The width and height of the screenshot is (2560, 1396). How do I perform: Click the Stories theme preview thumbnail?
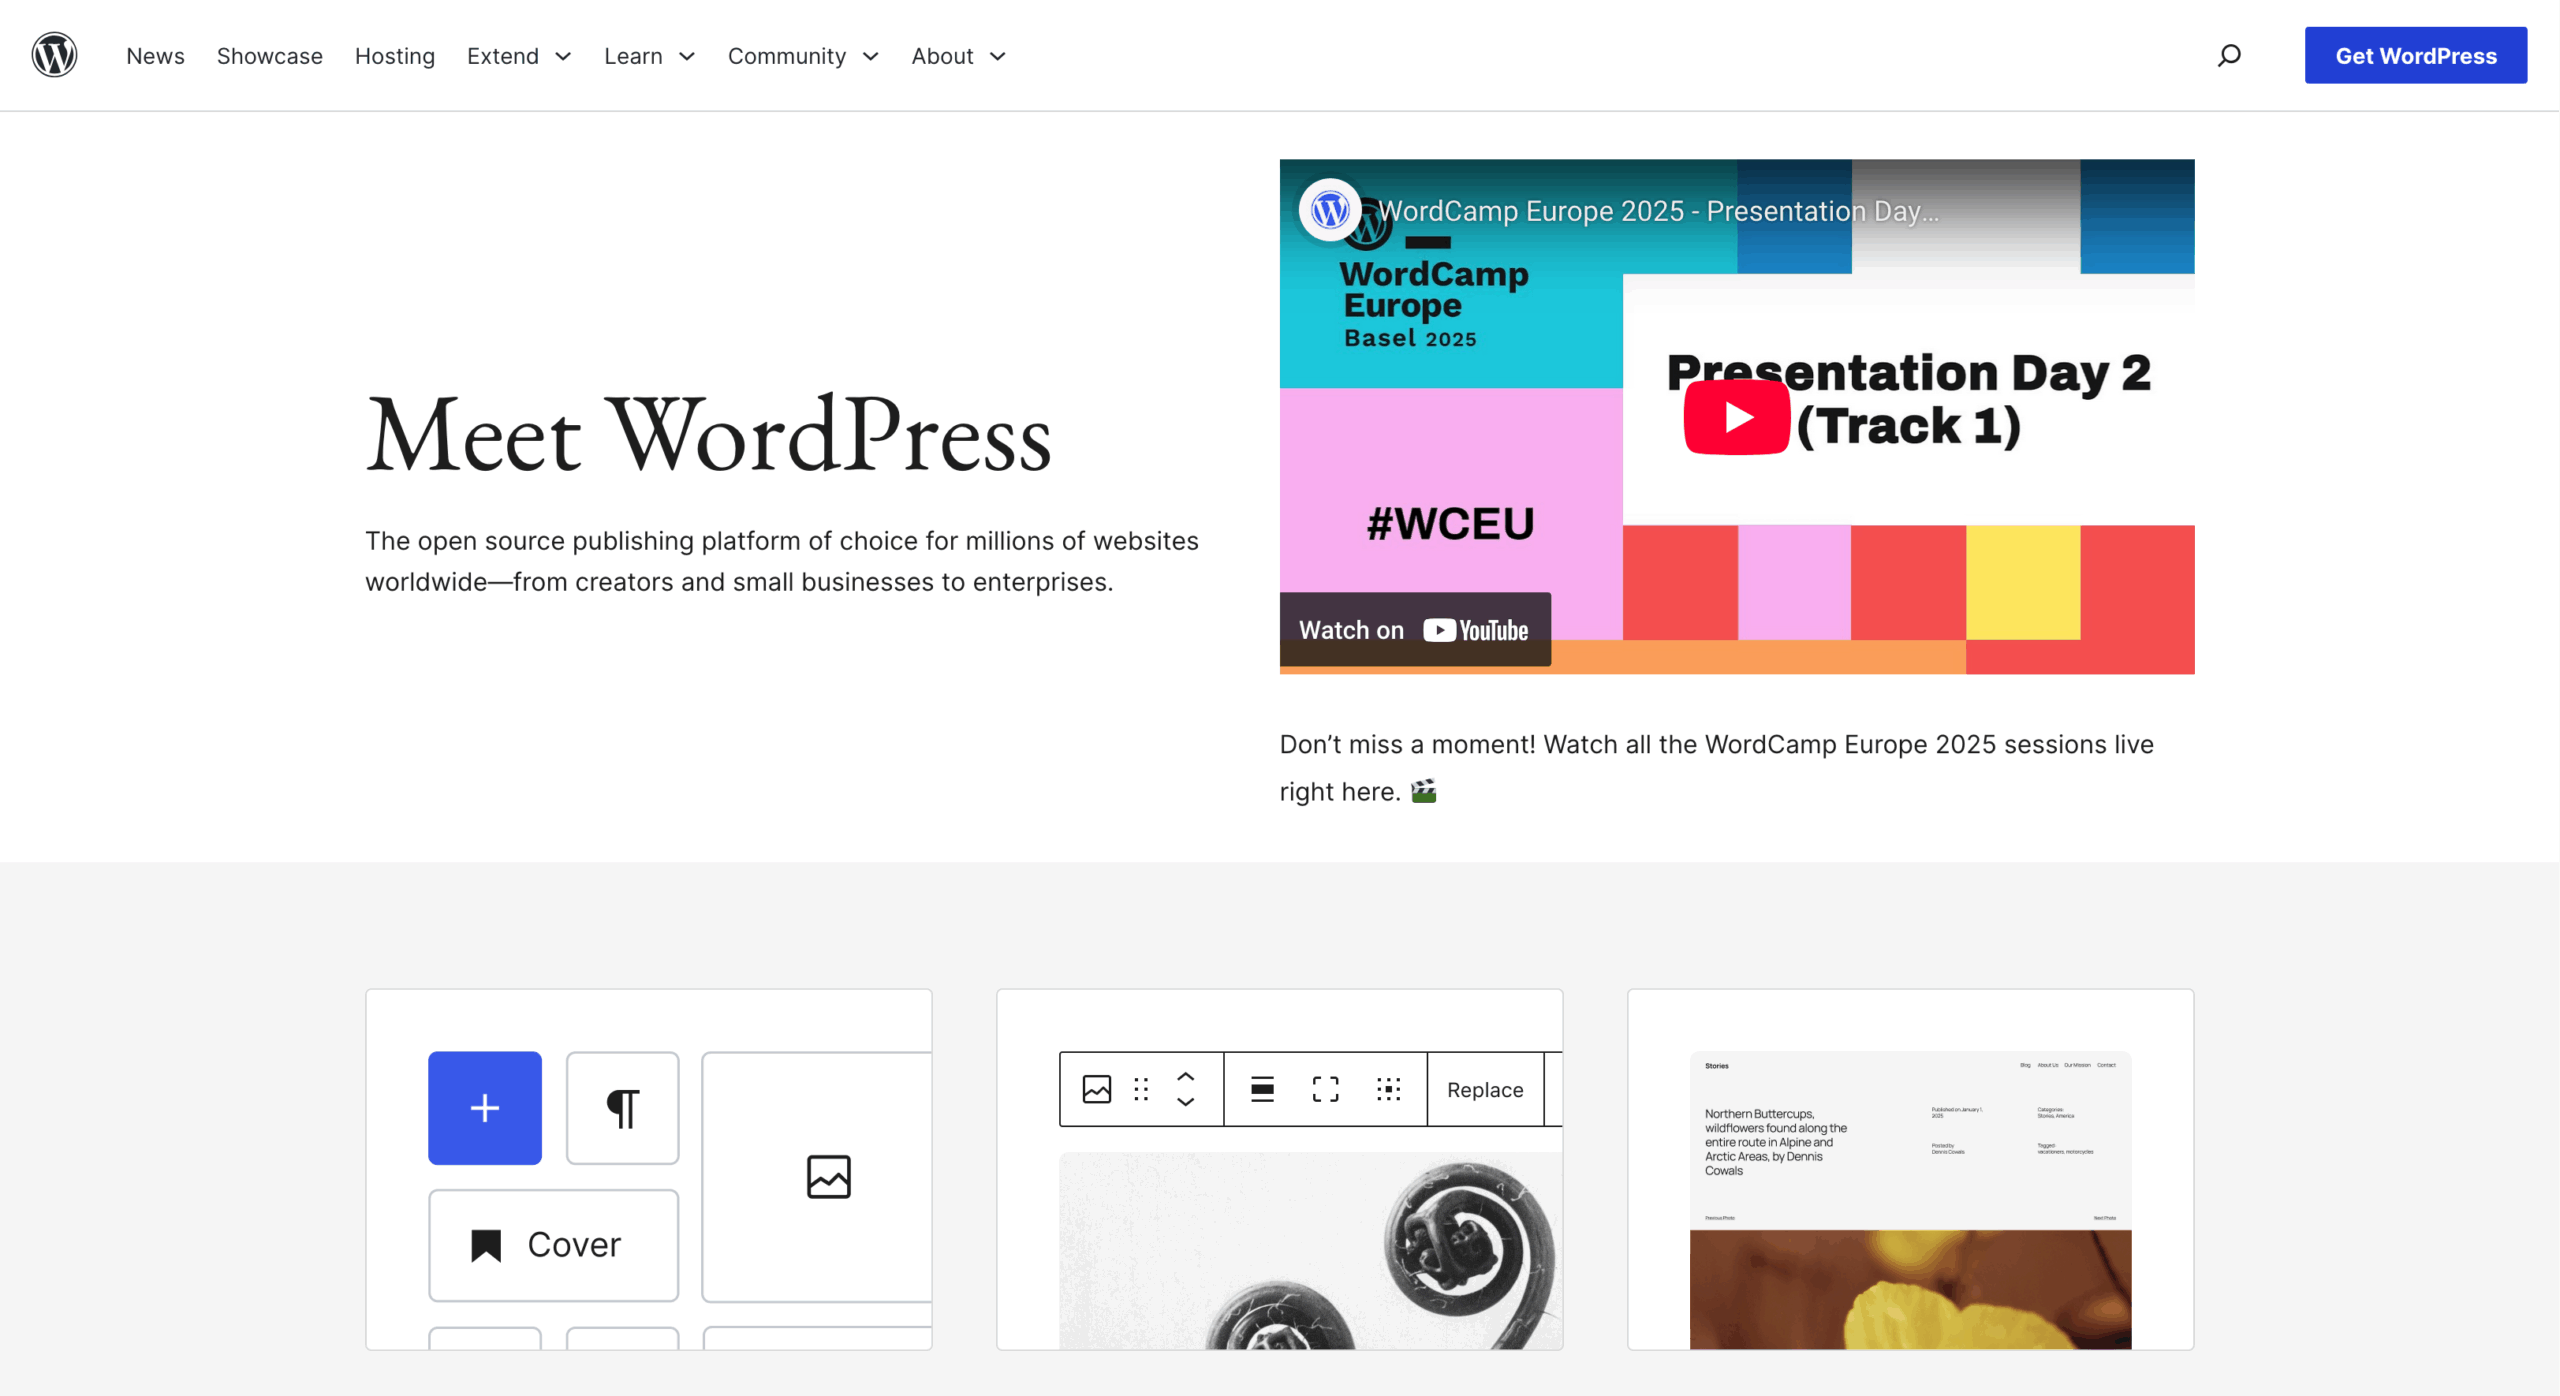(1910, 1200)
